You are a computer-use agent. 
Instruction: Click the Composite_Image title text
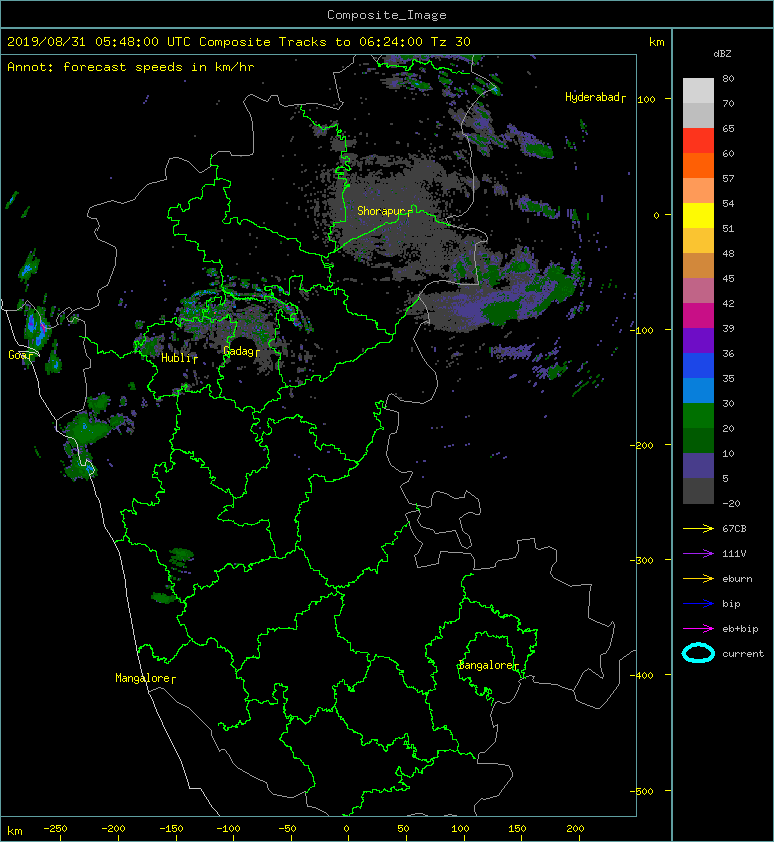point(387,15)
